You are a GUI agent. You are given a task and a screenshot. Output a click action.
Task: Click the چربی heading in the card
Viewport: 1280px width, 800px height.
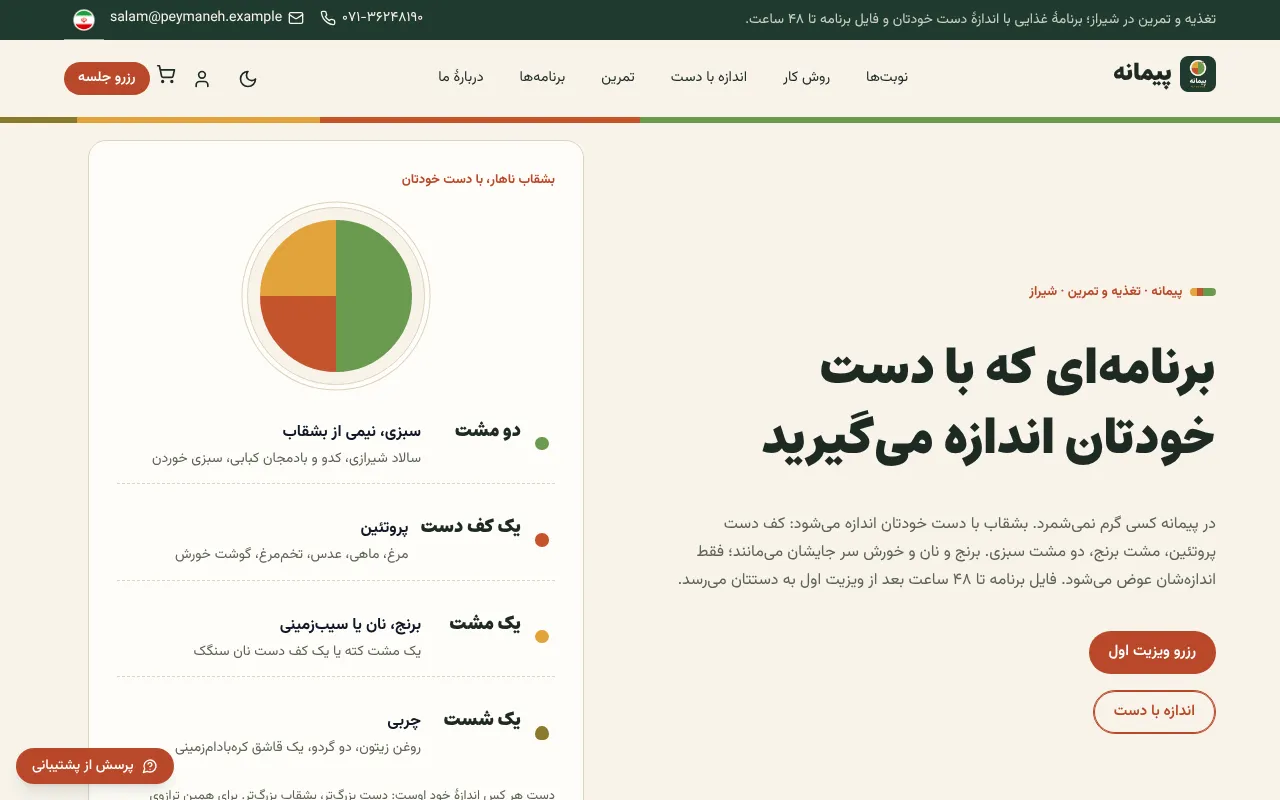tap(404, 721)
